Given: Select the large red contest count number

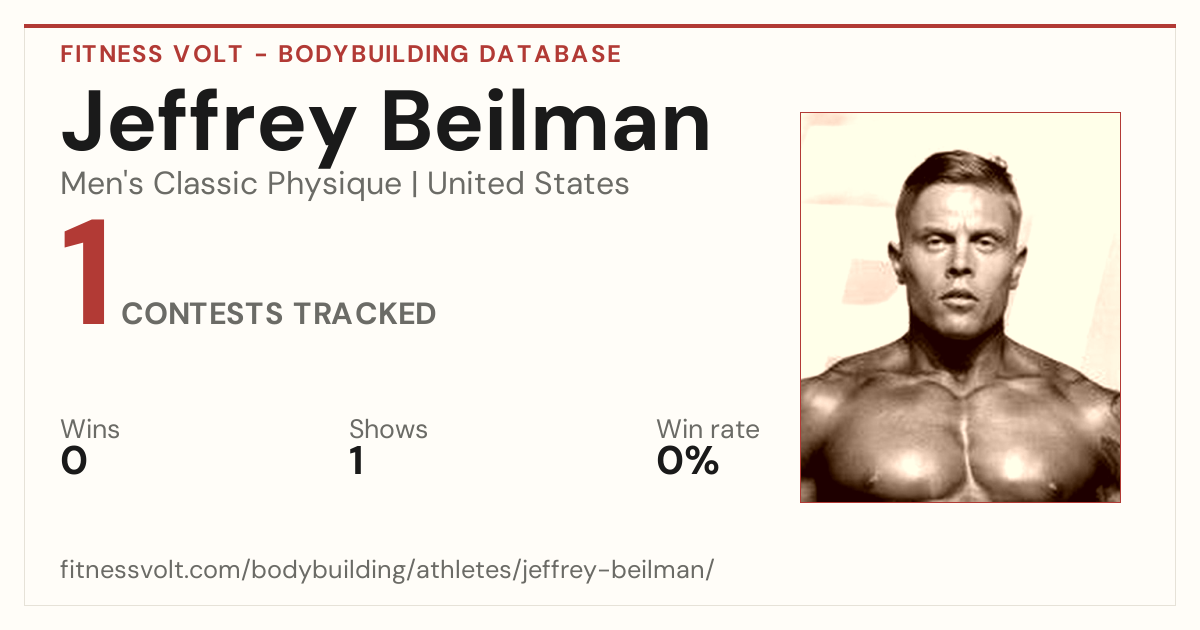Looking at the screenshot, I should point(84,274).
